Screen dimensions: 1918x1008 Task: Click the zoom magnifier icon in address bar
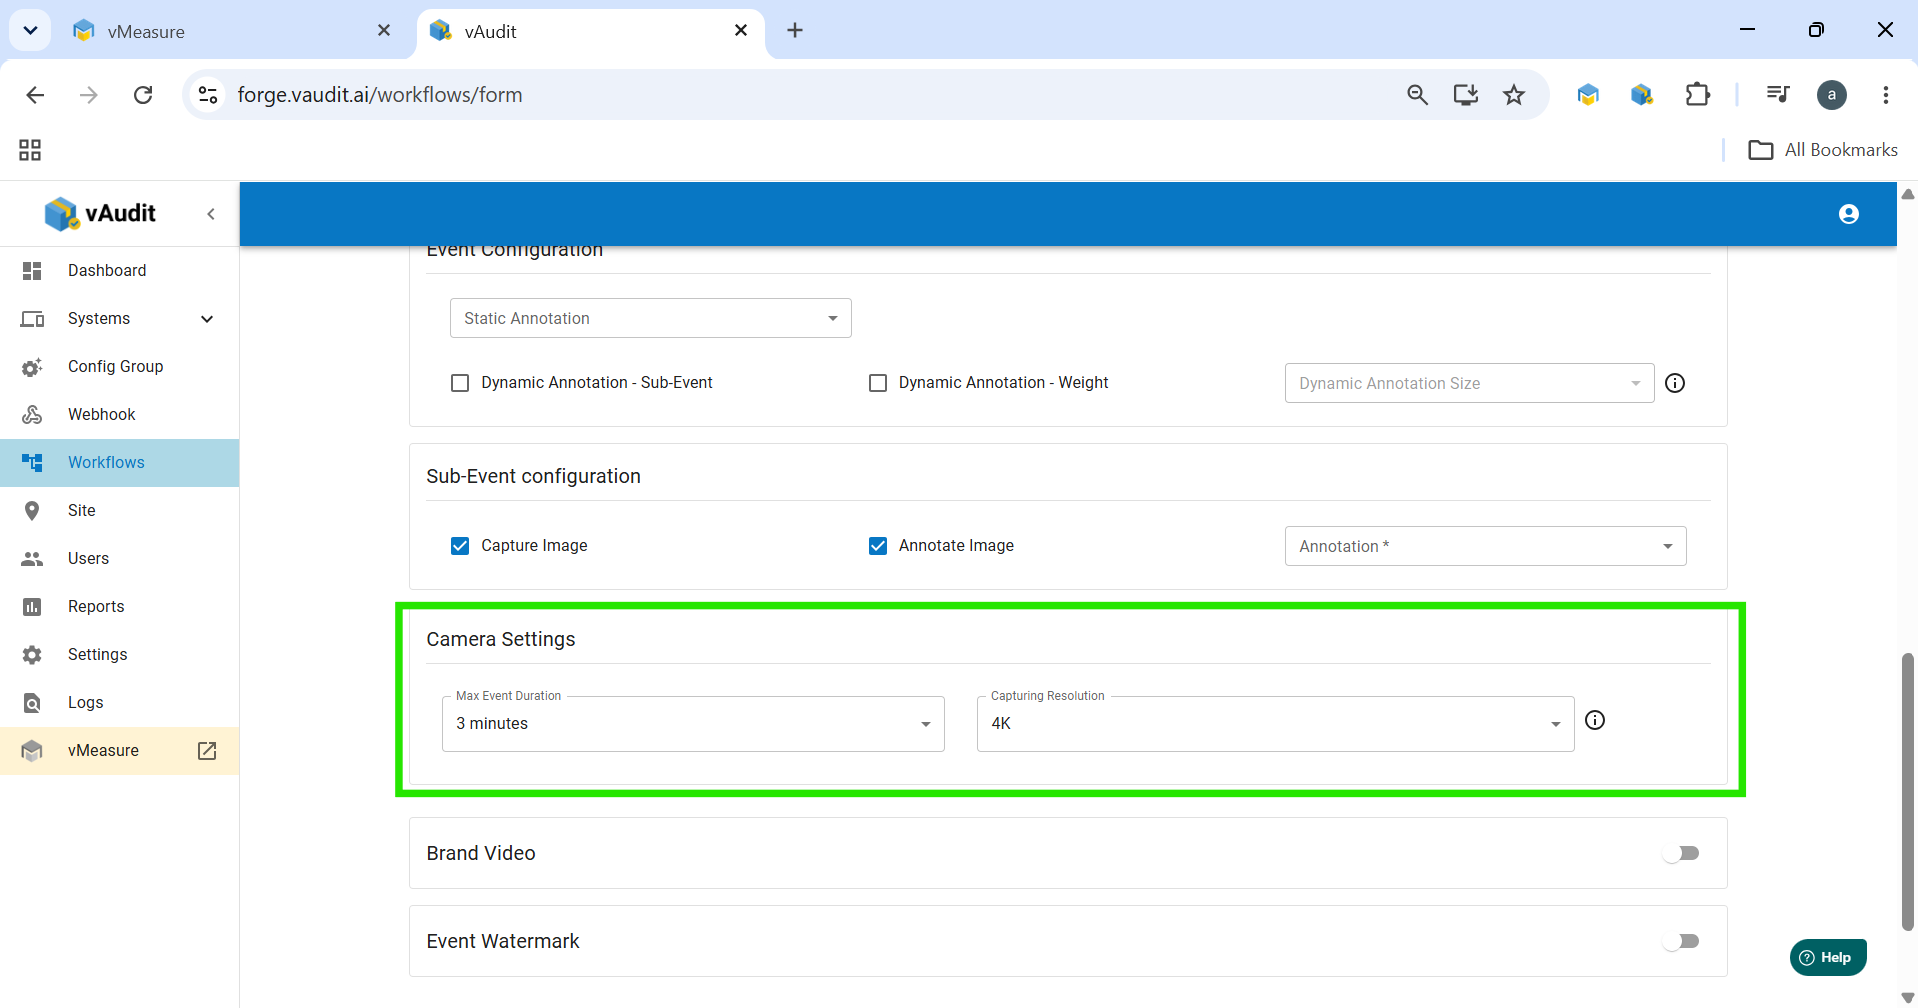tap(1417, 95)
